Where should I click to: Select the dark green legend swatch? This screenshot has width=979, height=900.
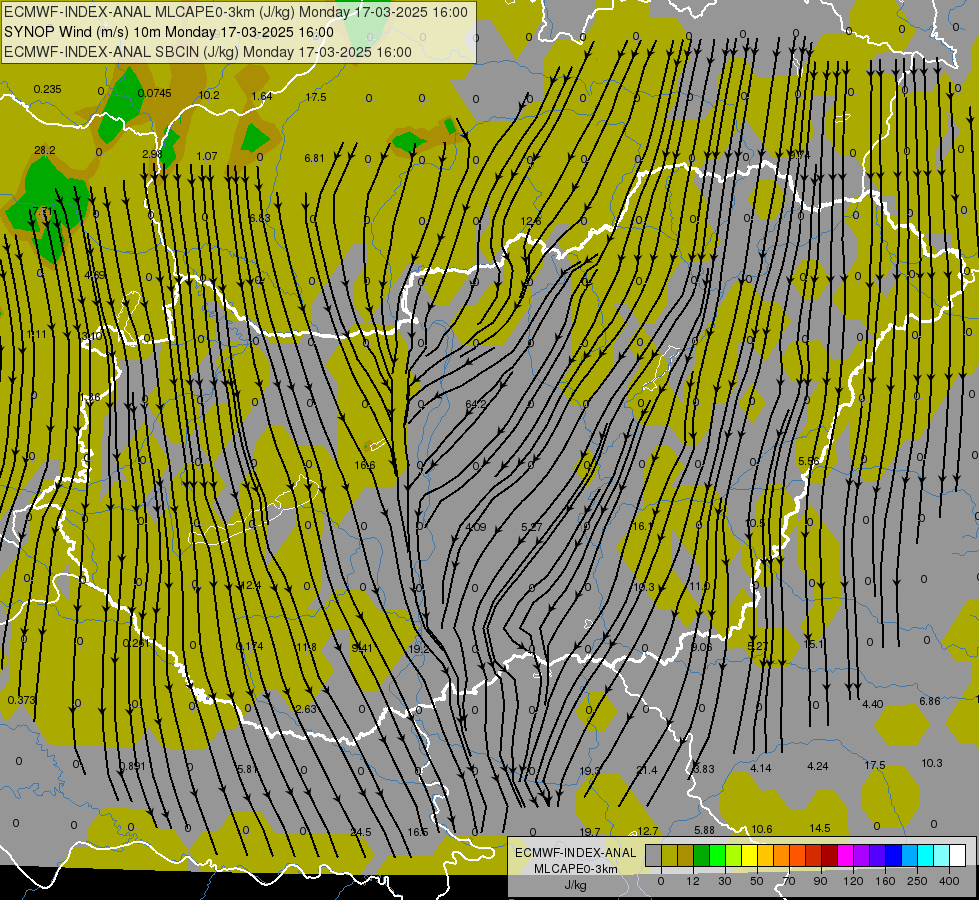(702, 856)
